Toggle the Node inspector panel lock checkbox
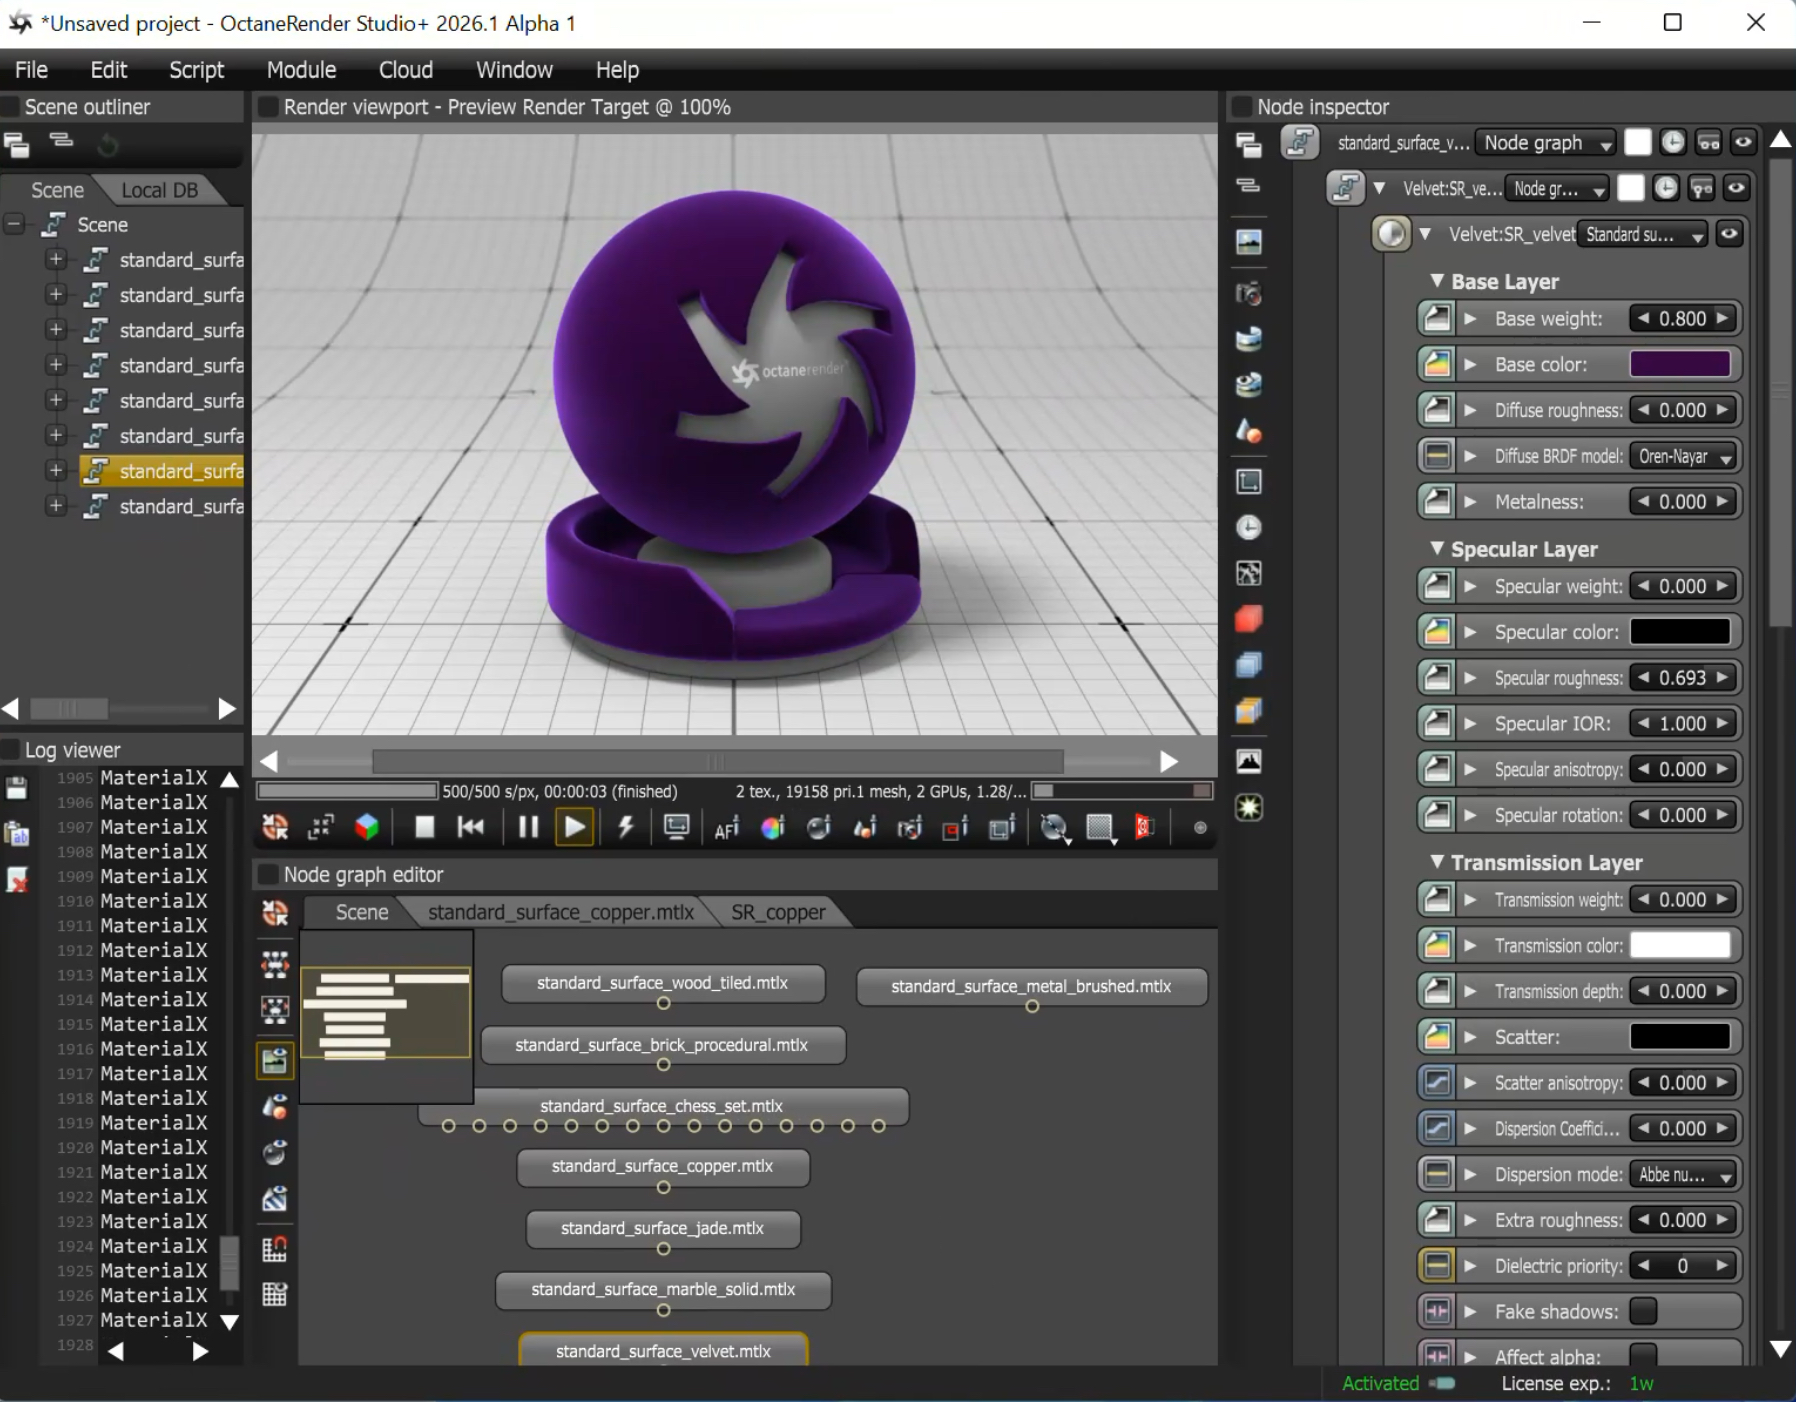This screenshot has width=1796, height=1402. [1242, 107]
